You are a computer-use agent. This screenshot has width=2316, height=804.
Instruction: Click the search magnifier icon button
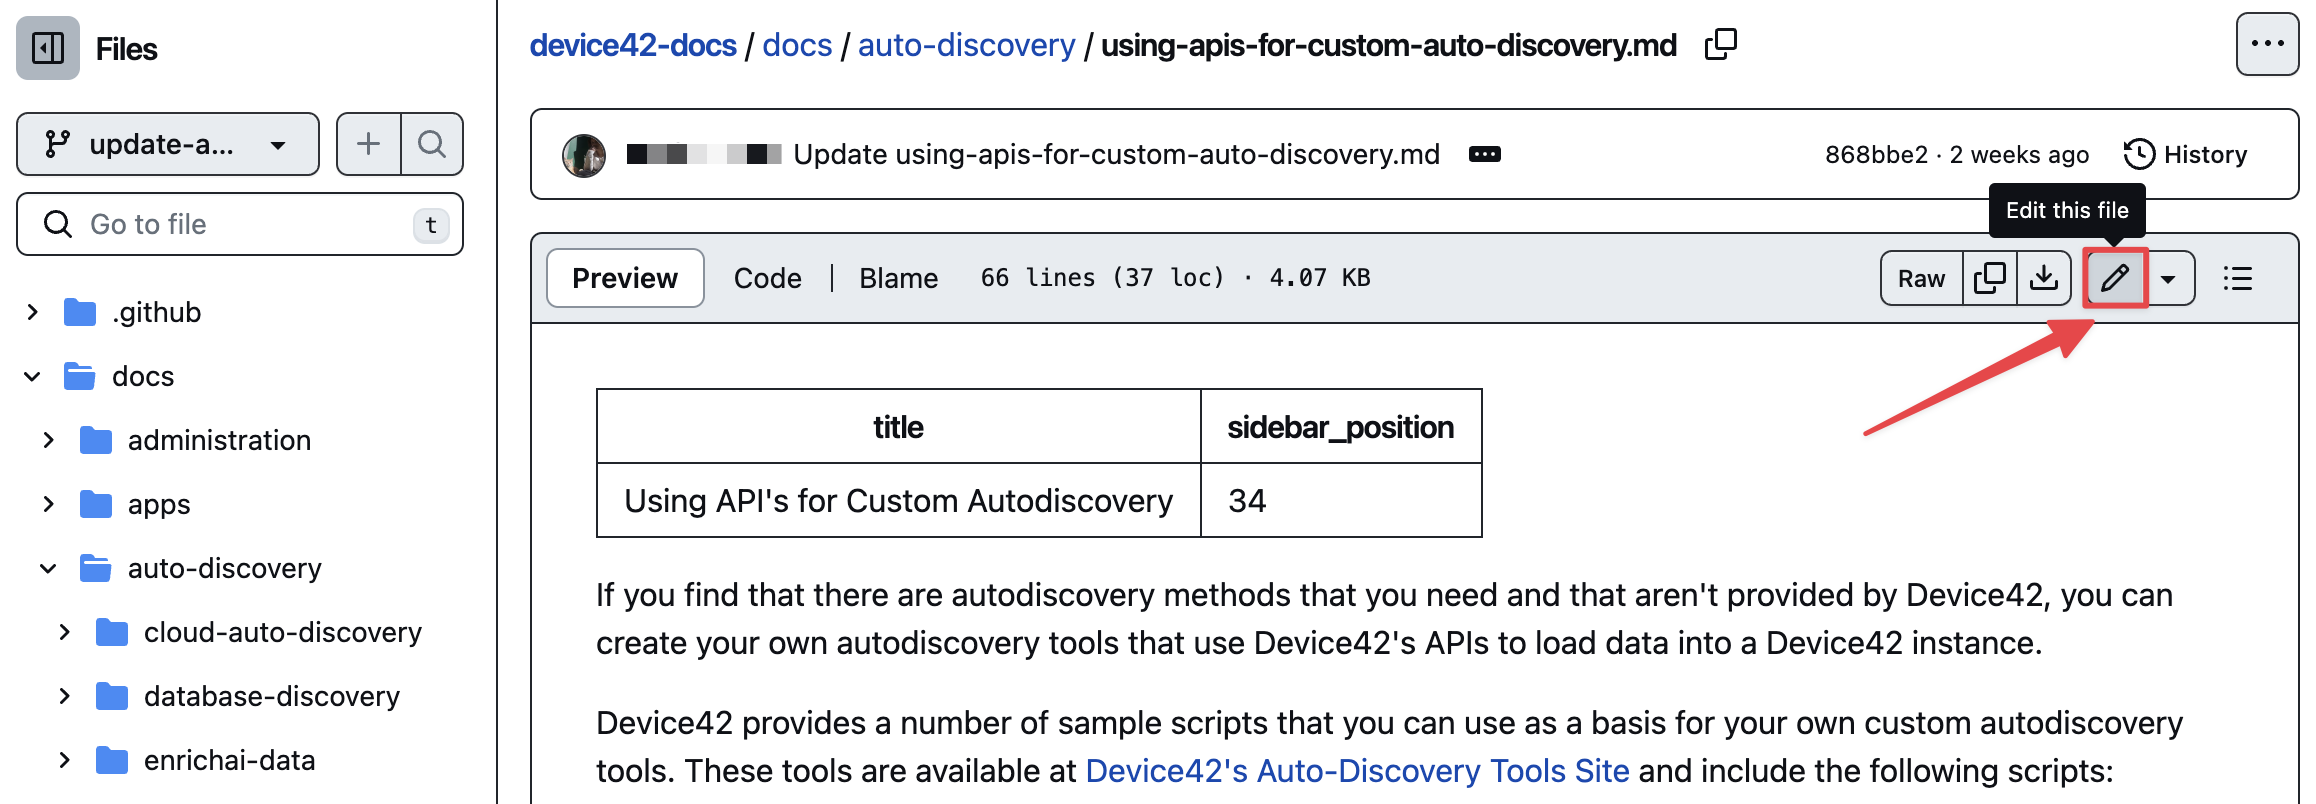(432, 144)
